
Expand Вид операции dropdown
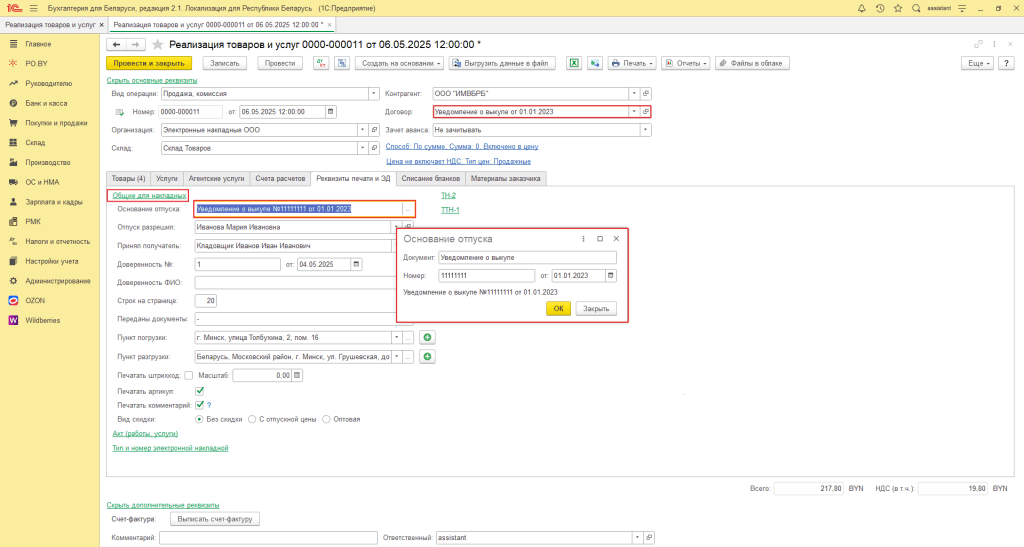[x=374, y=93]
